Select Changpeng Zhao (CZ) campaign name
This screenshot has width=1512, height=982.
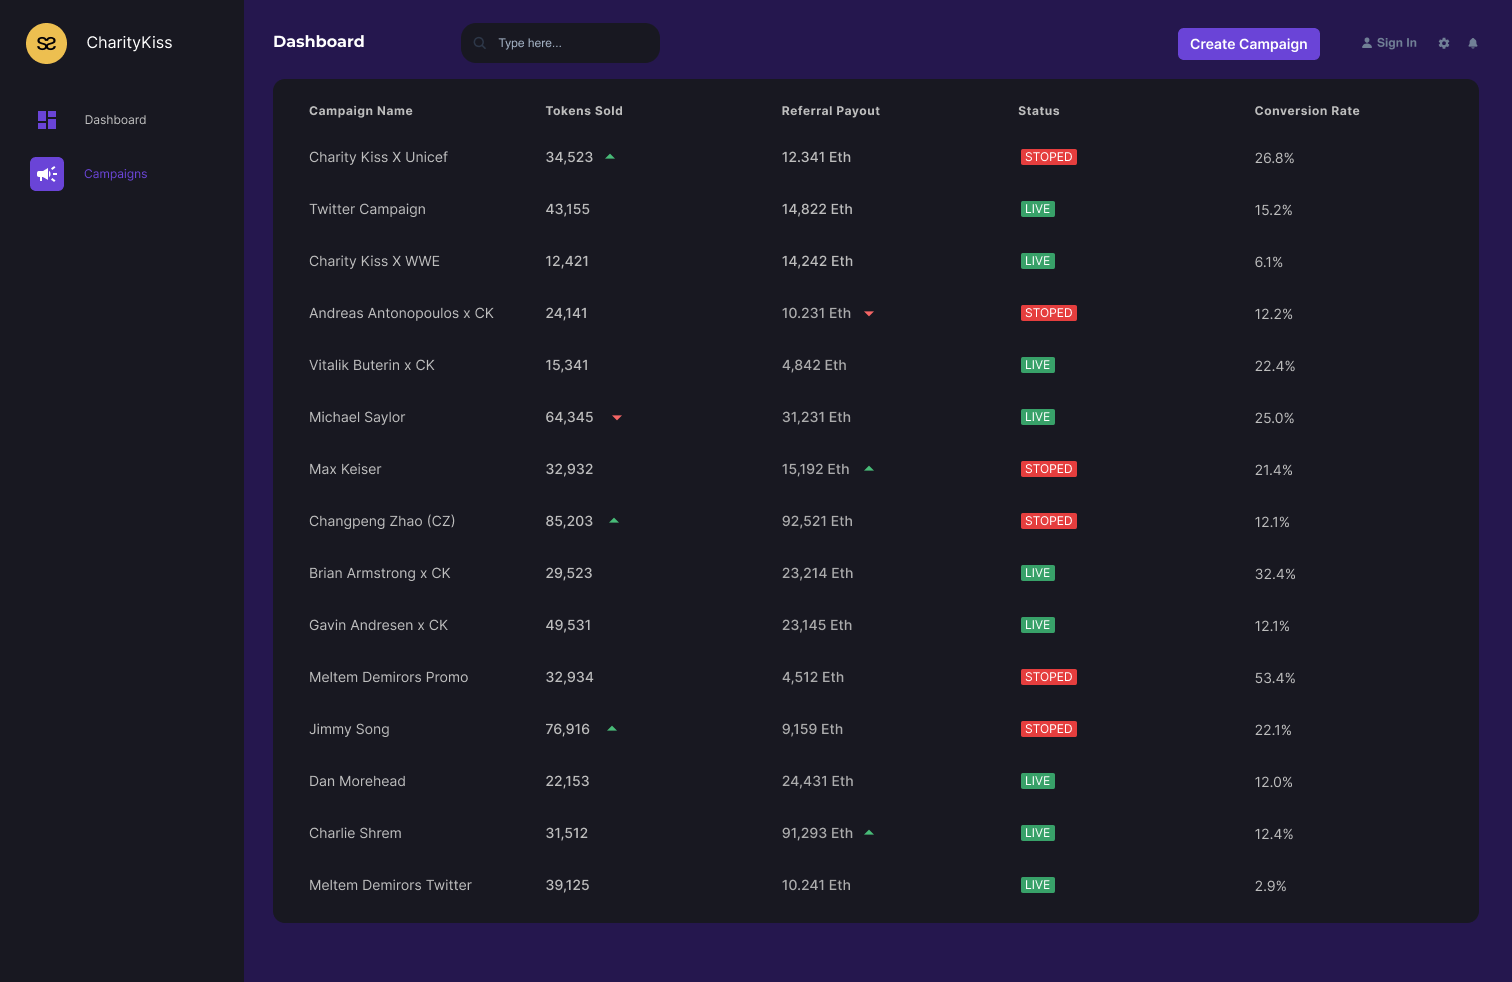[x=382, y=521]
